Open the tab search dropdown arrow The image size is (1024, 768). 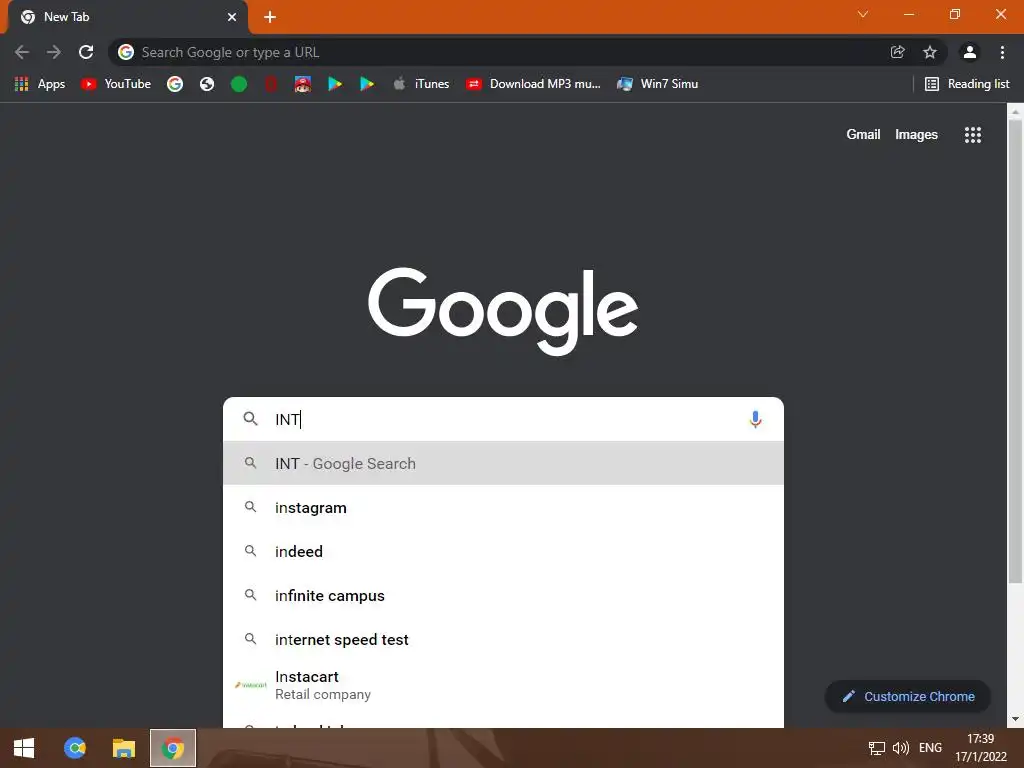click(x=863, y=14)
